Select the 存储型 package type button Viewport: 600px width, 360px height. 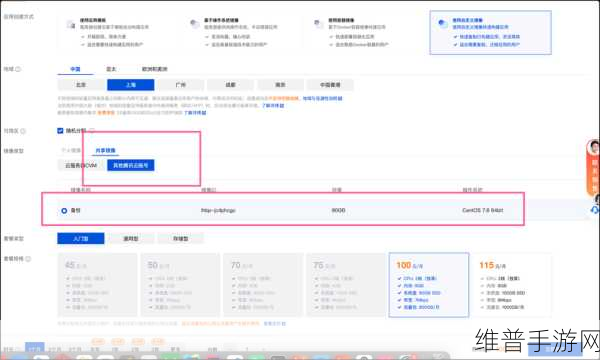(x=181, y=239)
